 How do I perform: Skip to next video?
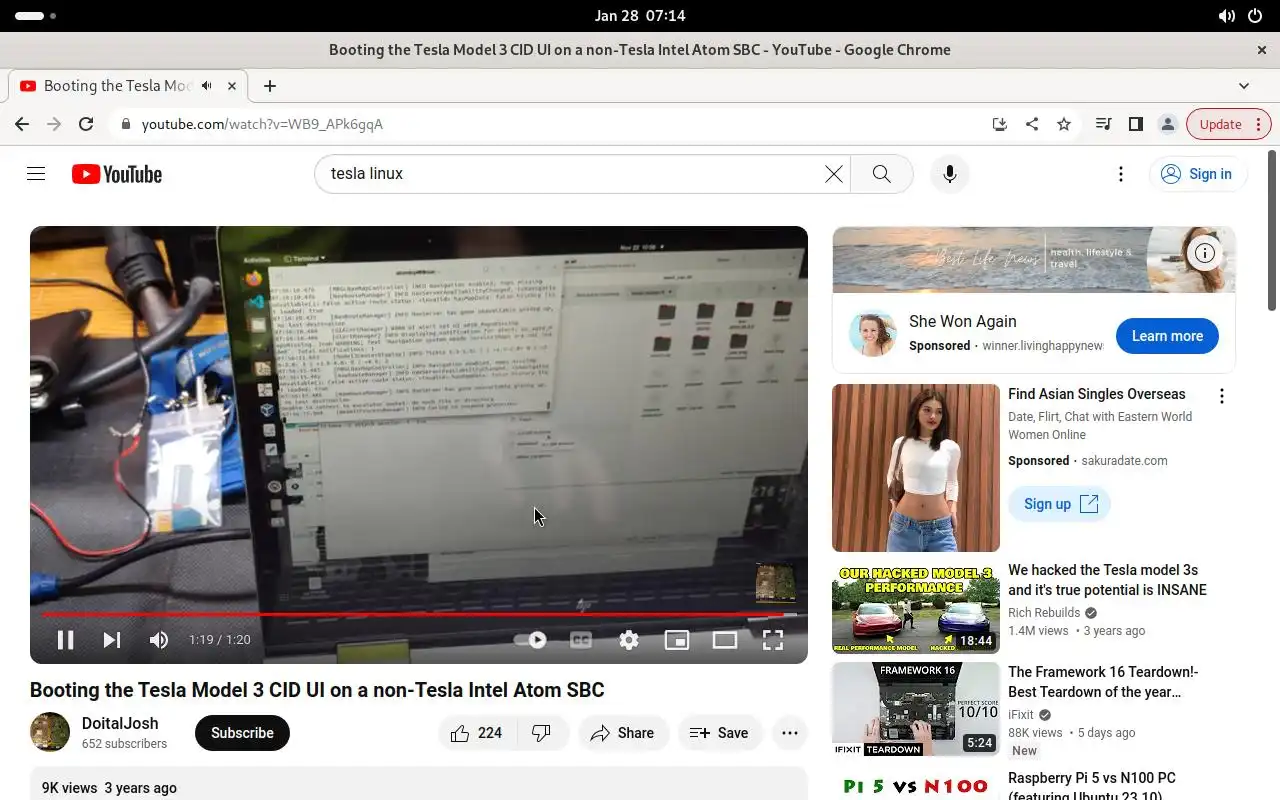[112, 640]
